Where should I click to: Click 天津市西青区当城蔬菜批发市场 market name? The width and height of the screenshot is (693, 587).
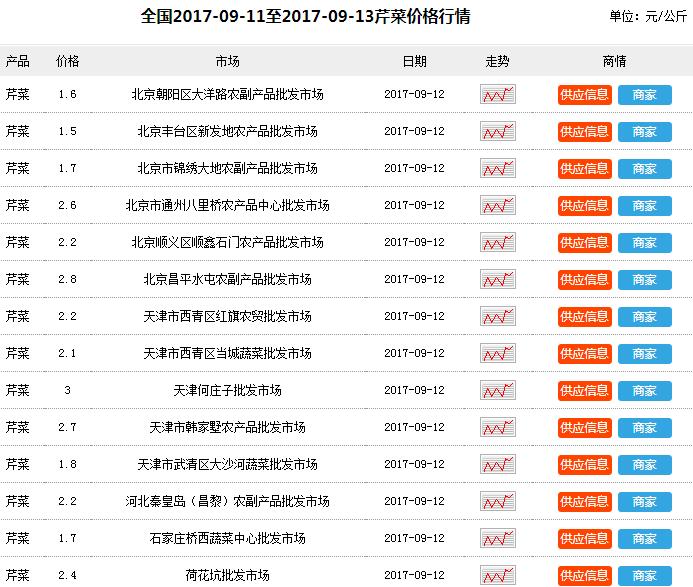(x=227, y=353)
